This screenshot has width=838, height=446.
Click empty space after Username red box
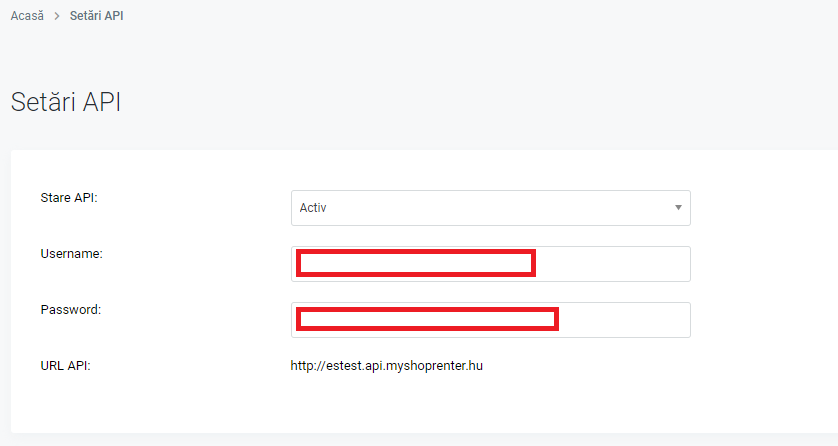pos(612,264)
